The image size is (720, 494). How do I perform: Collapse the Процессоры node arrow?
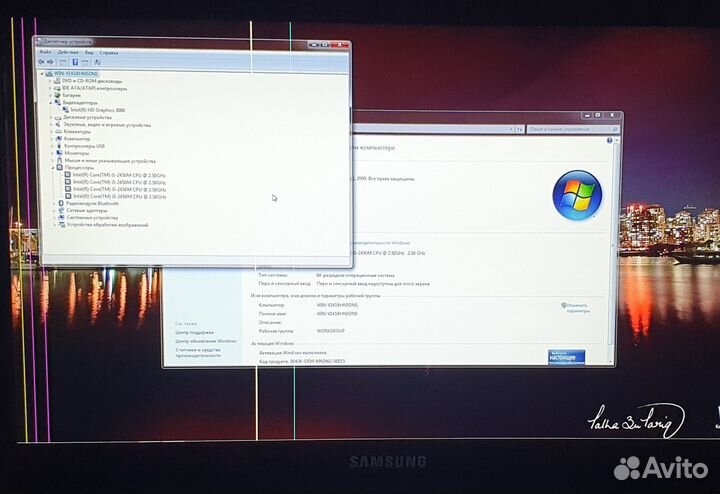[x=53, y=168]
